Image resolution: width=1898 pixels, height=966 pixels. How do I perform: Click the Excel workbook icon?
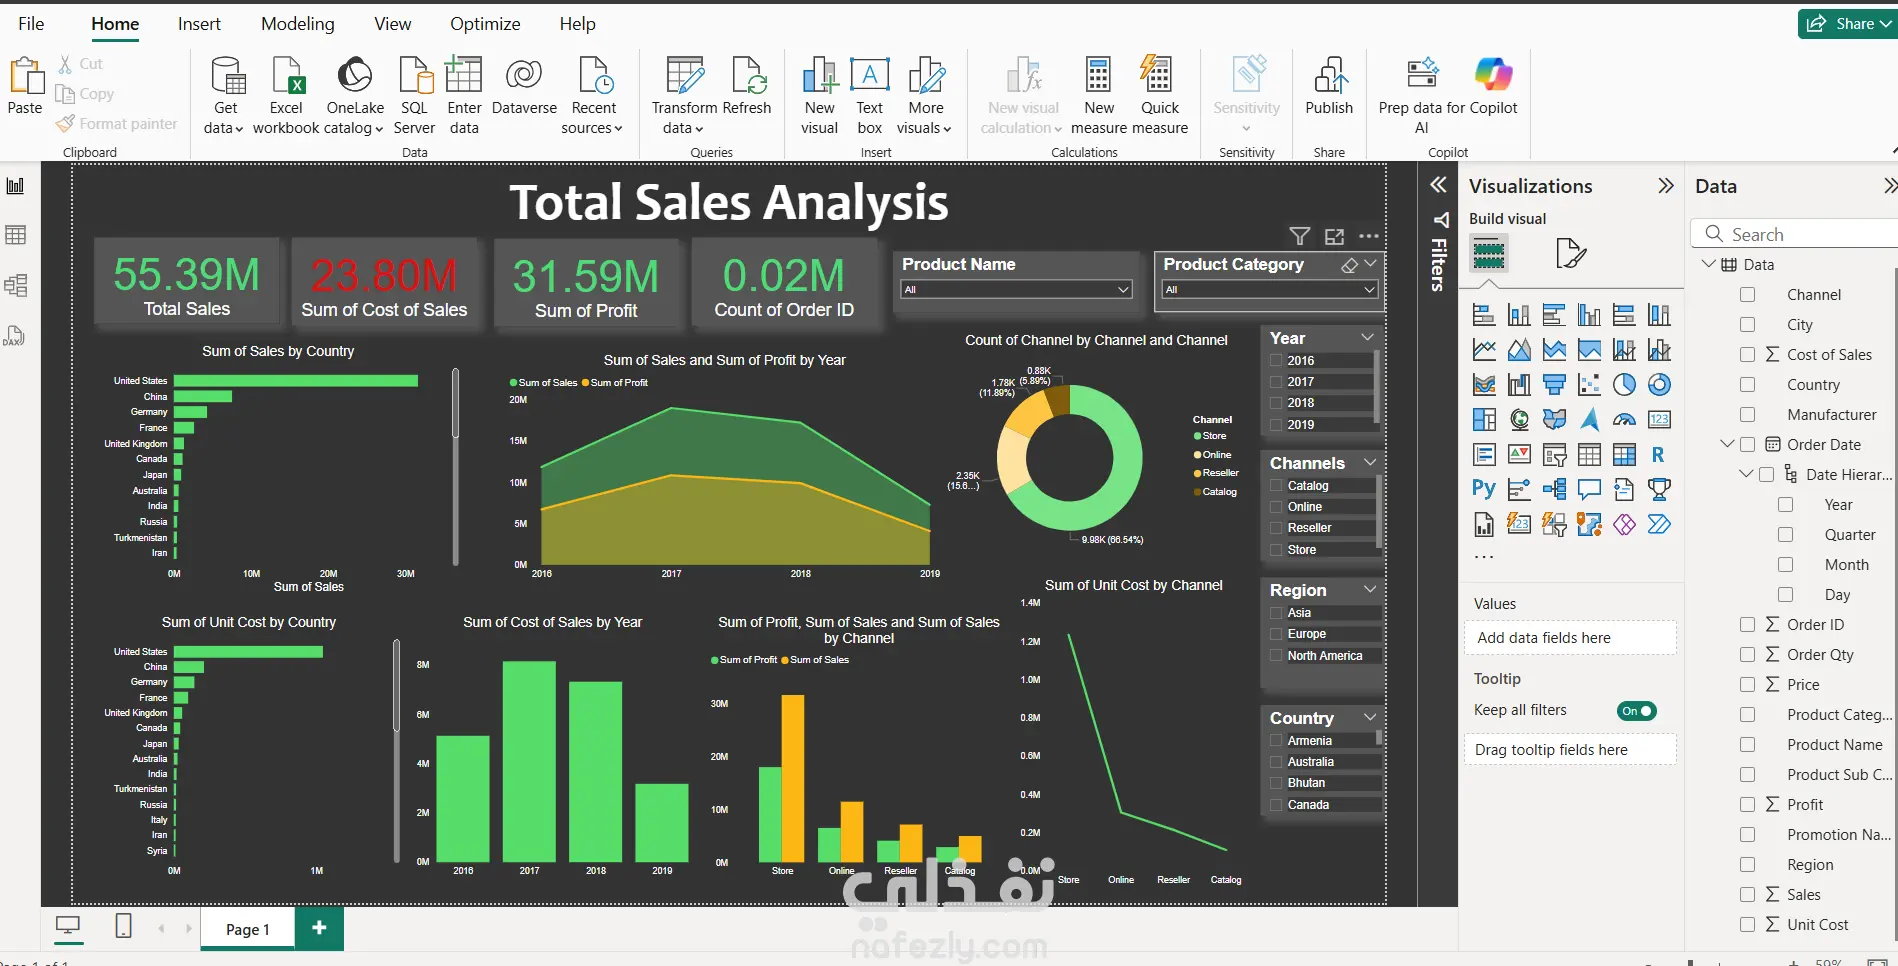tap(287, 77)
